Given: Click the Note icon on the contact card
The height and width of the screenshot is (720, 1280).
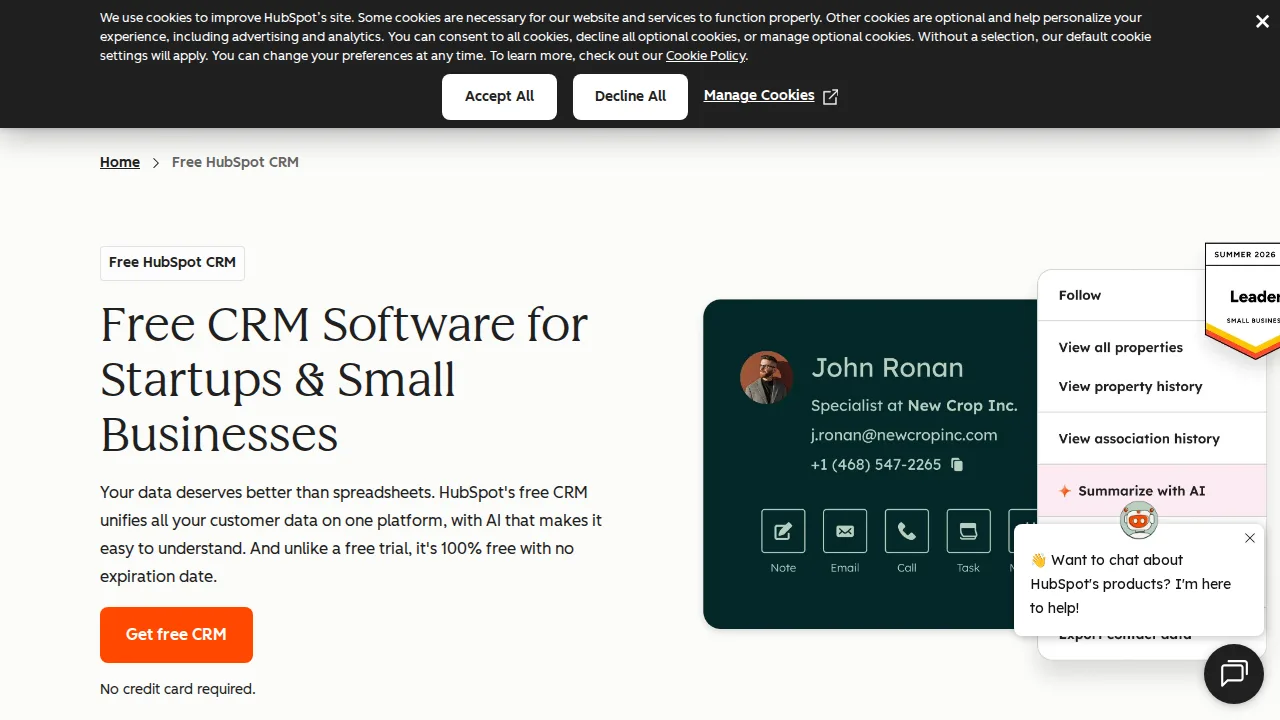Looking at the screenshot, I should (x=783, y=531).
